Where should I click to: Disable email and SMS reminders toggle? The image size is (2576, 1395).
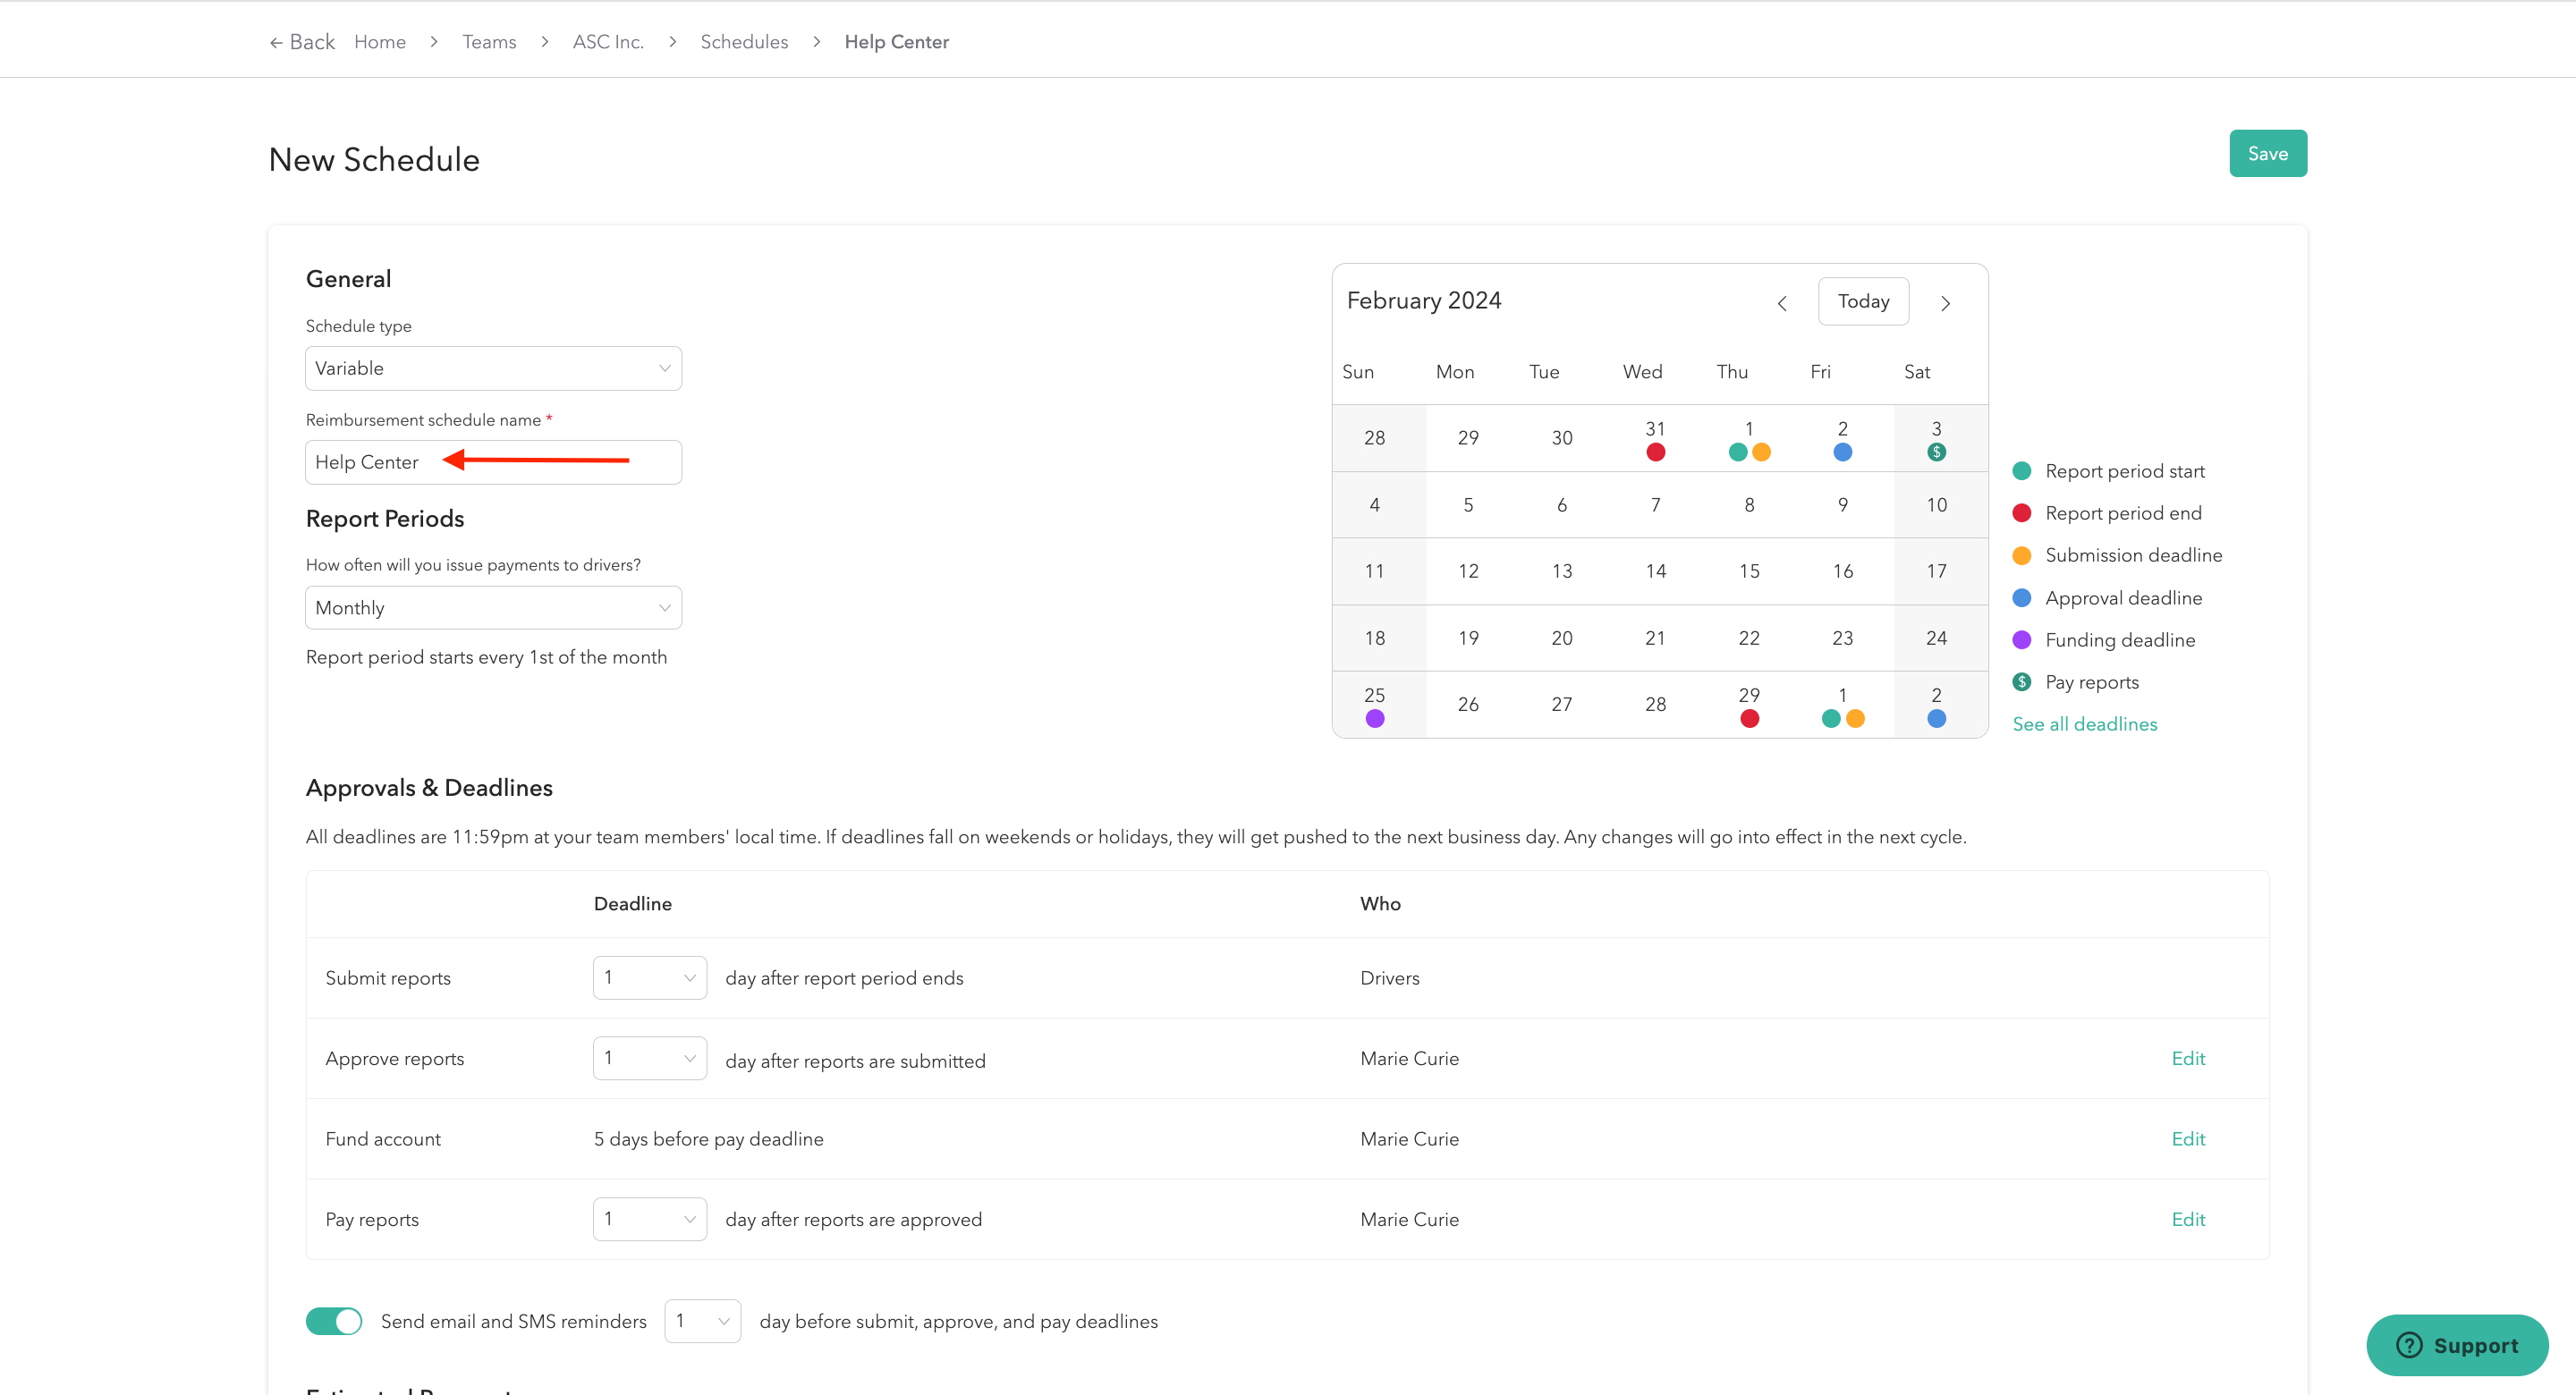pyautogui.click(x=334, y=1321)
